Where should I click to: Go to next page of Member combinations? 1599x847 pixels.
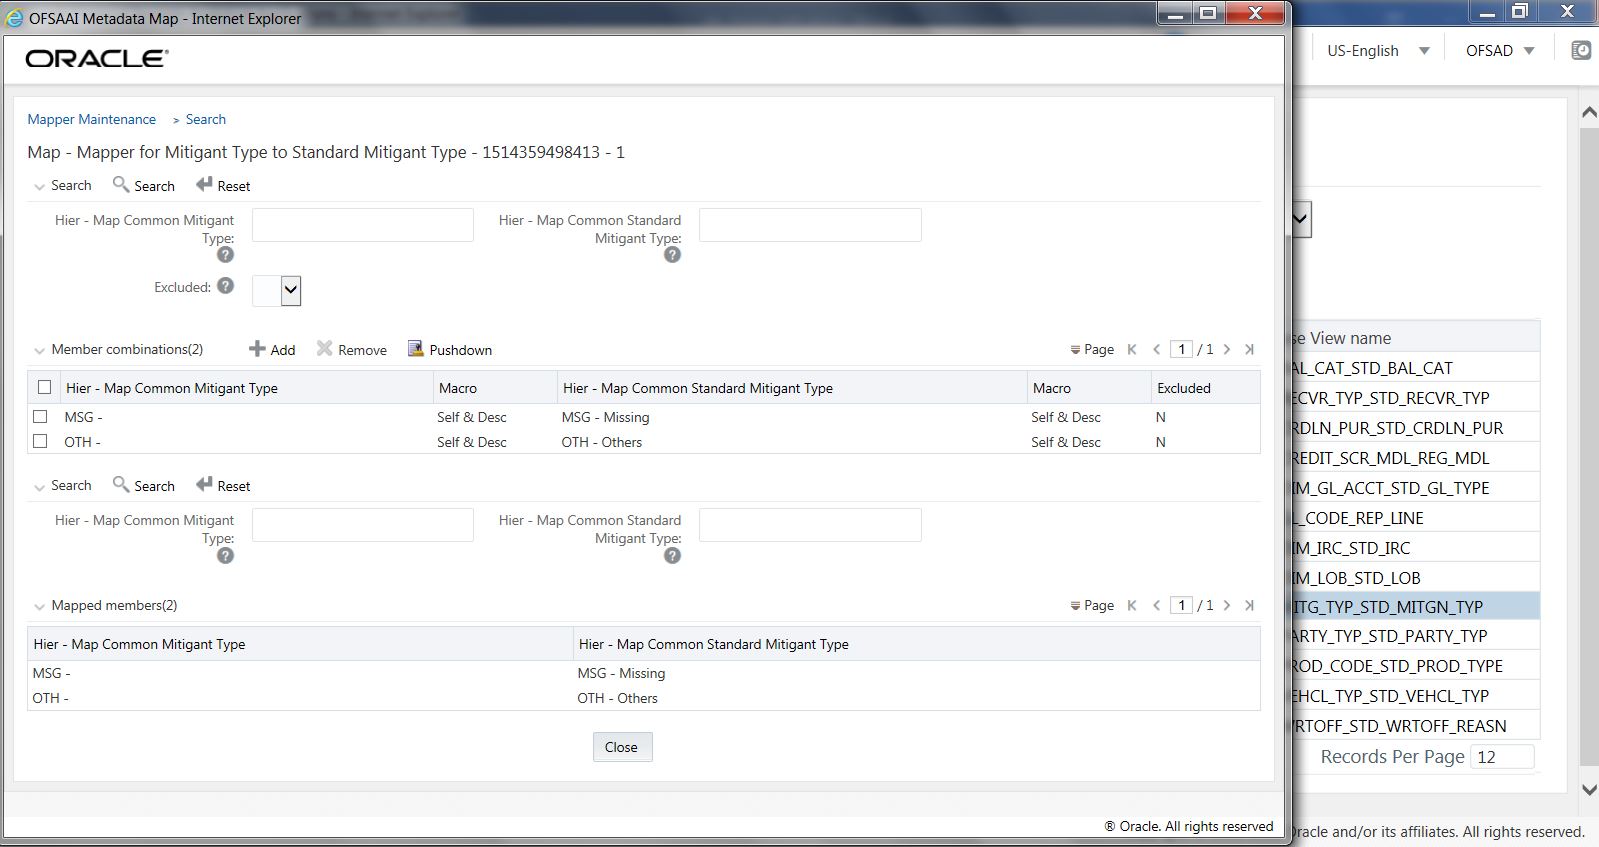[x=1227, y=350]
